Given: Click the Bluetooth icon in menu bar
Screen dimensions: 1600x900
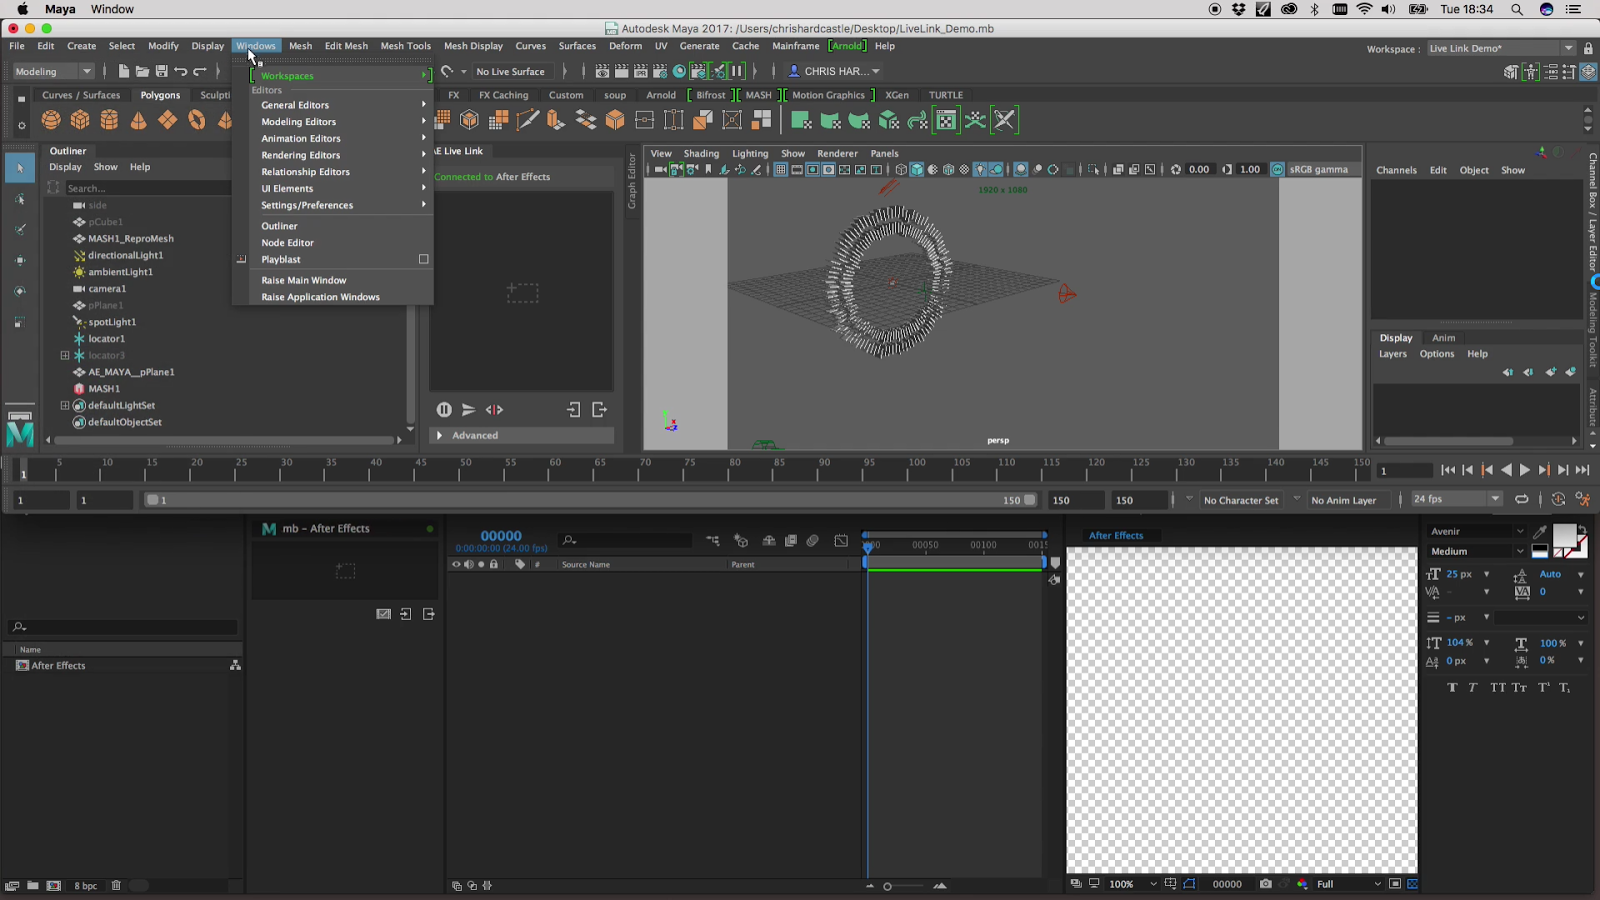Looking at the screenshot, I should click(x=1315, y=9).
